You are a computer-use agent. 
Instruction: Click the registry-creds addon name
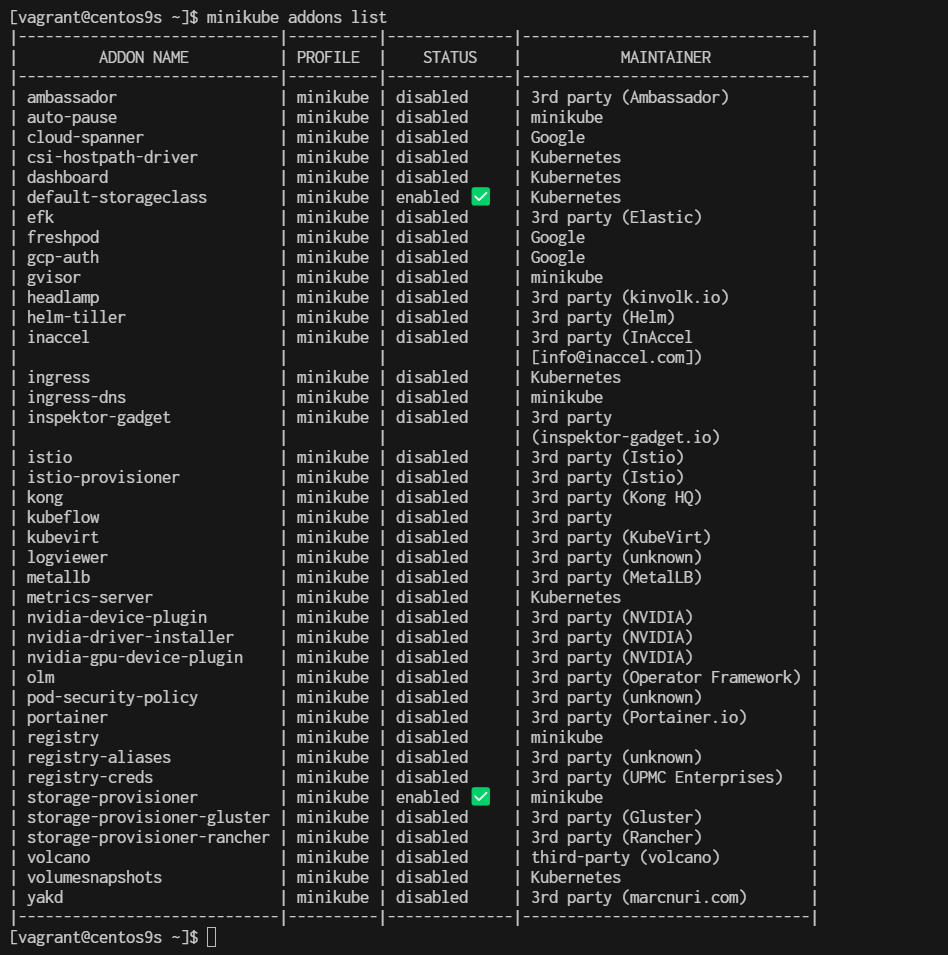pyautogui.click(x=90, y=777)
